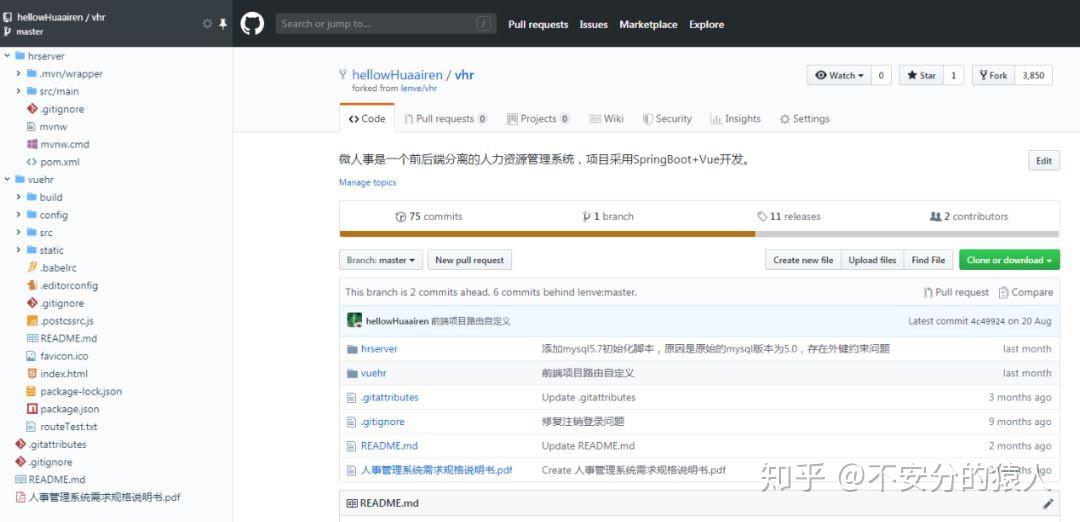Open Explore in top navigation
Screen dimensions: 1080x522
[707, 24]
